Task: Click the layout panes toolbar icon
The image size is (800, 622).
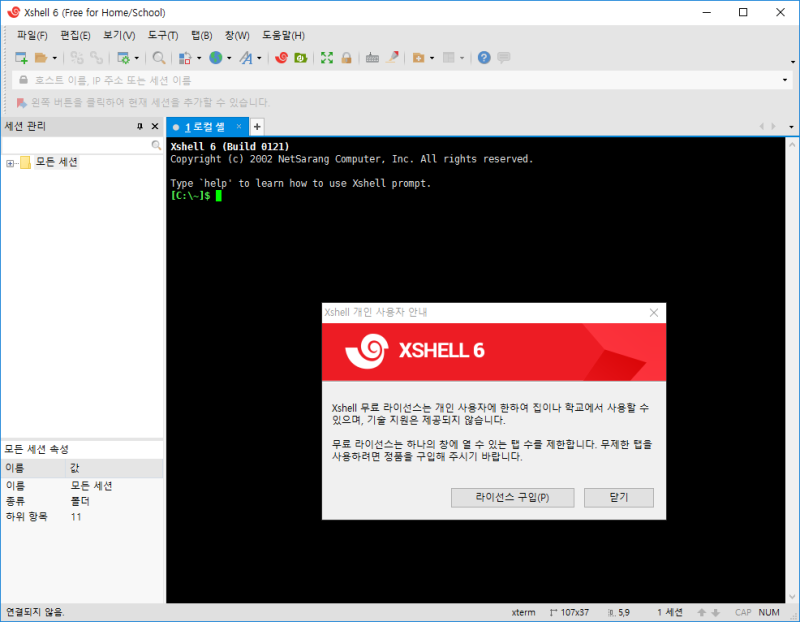Action: [x=448, y=58]
